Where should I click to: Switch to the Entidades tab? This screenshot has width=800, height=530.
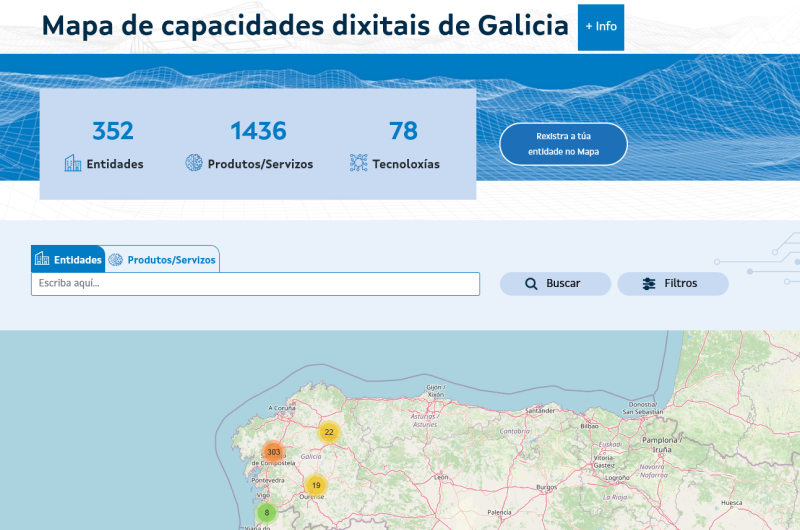tap(68, 259)
